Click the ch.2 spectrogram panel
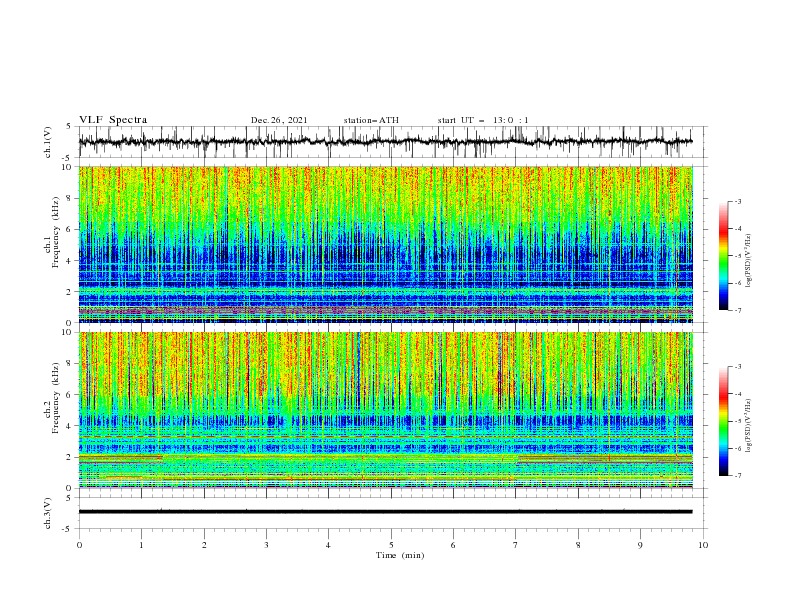 pyautogui.click(x=386, y=410)
